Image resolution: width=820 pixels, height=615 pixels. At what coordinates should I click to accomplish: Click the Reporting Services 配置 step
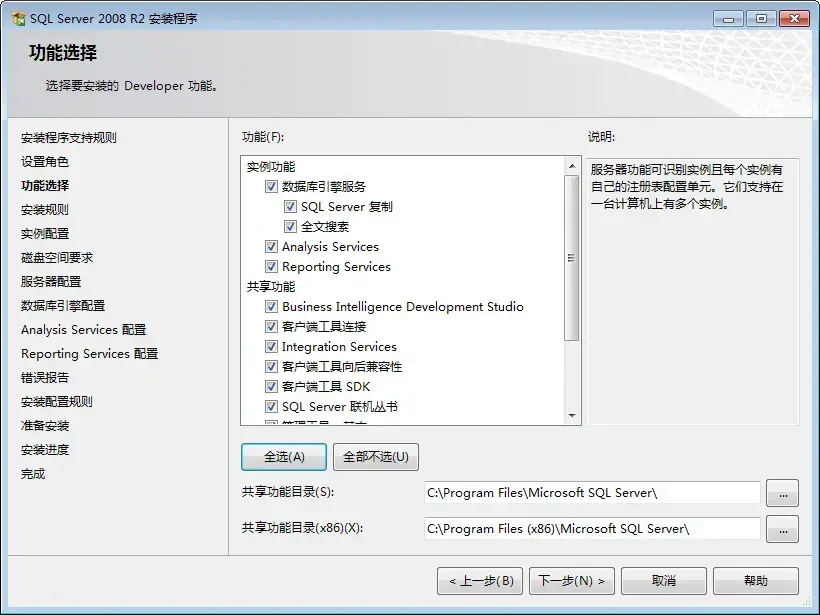point(89,354)
